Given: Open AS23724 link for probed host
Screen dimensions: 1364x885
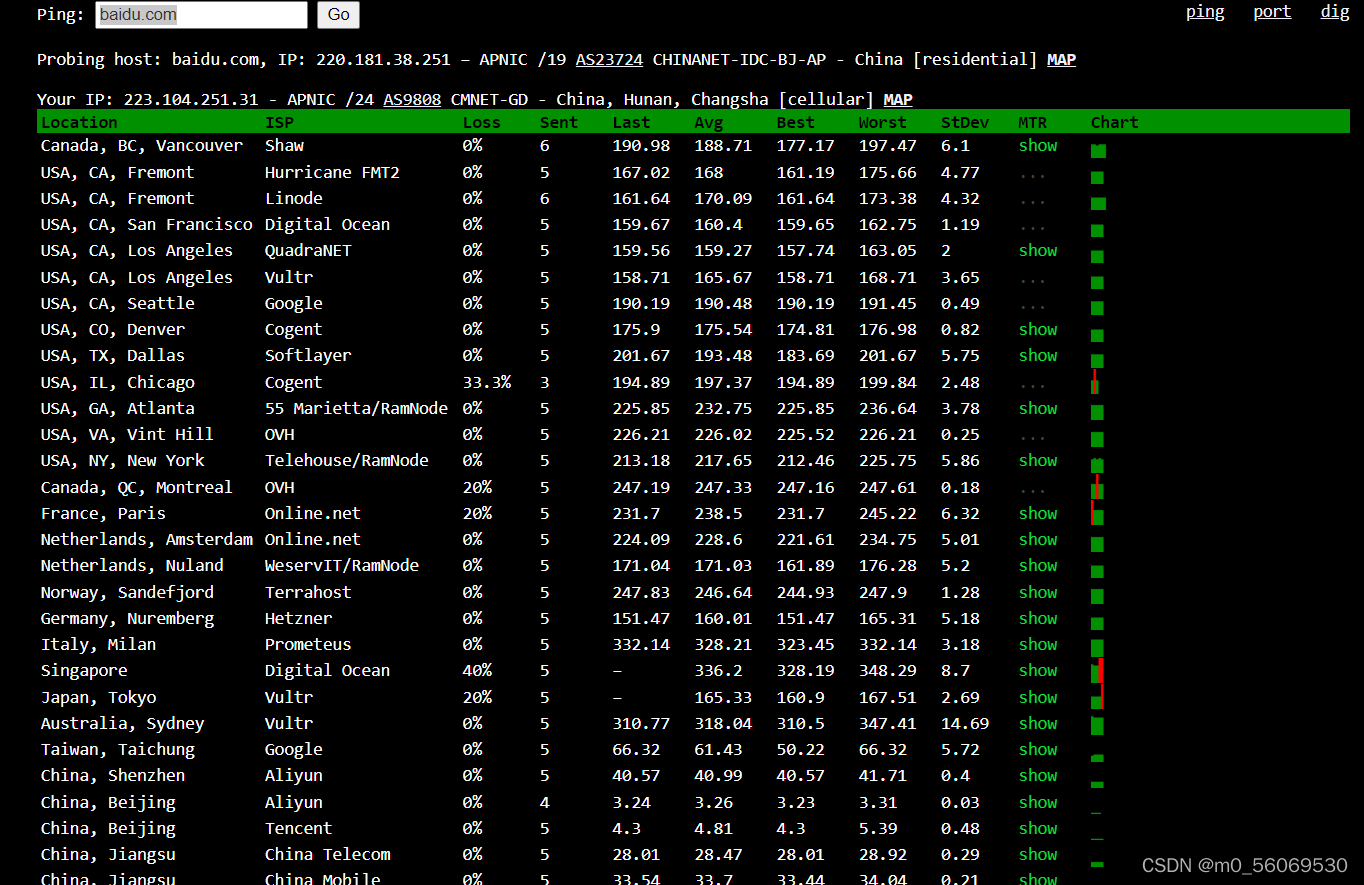Looking at the screenshot, I should point(609,59).
